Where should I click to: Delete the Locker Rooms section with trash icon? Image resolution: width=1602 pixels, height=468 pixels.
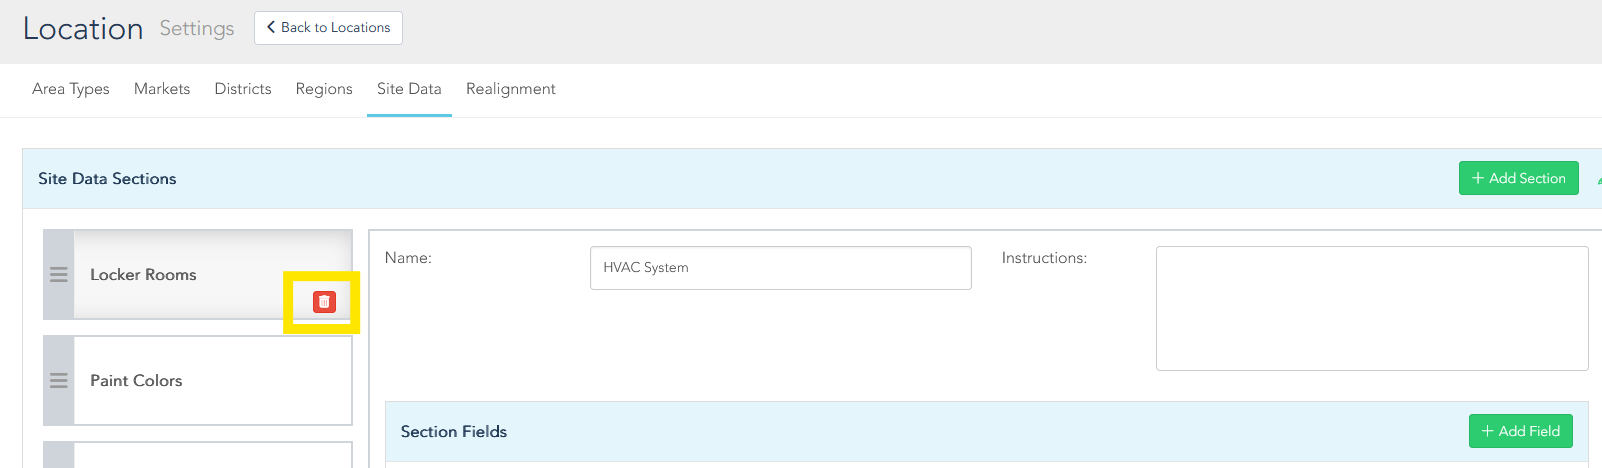click(x=324, y=302)
